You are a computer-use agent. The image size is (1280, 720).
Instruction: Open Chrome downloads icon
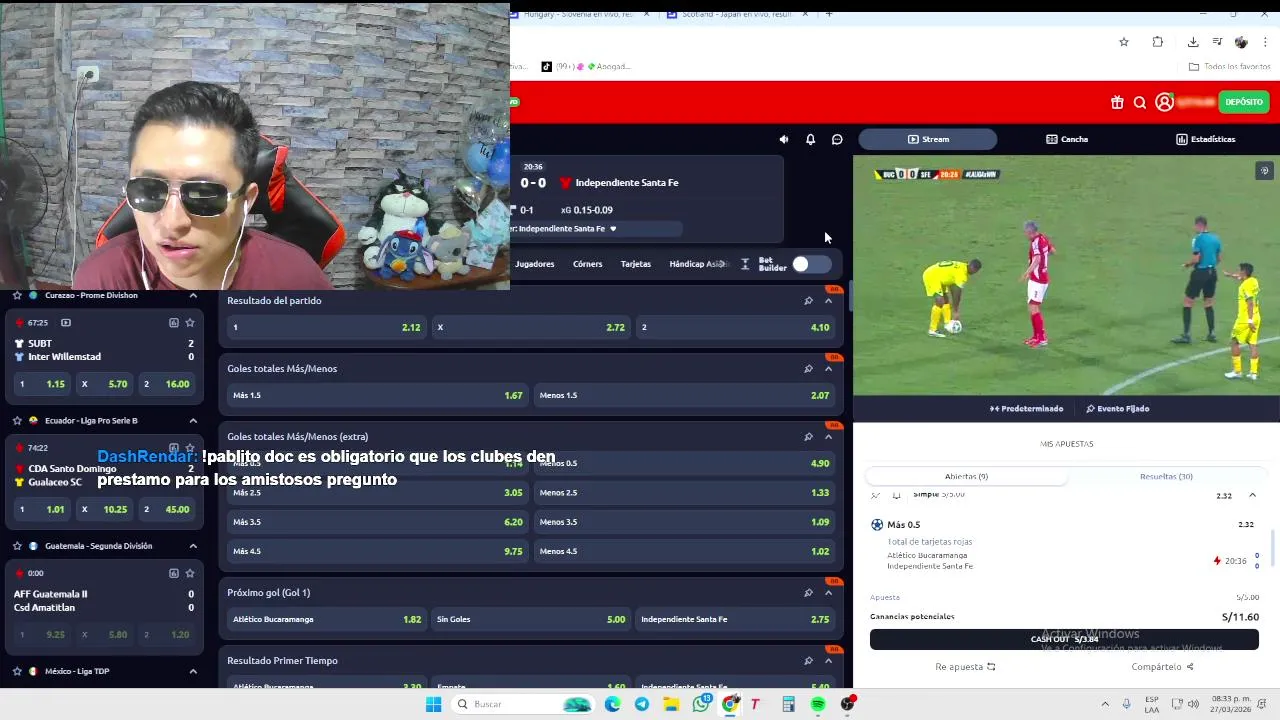tap(1193, 42)
